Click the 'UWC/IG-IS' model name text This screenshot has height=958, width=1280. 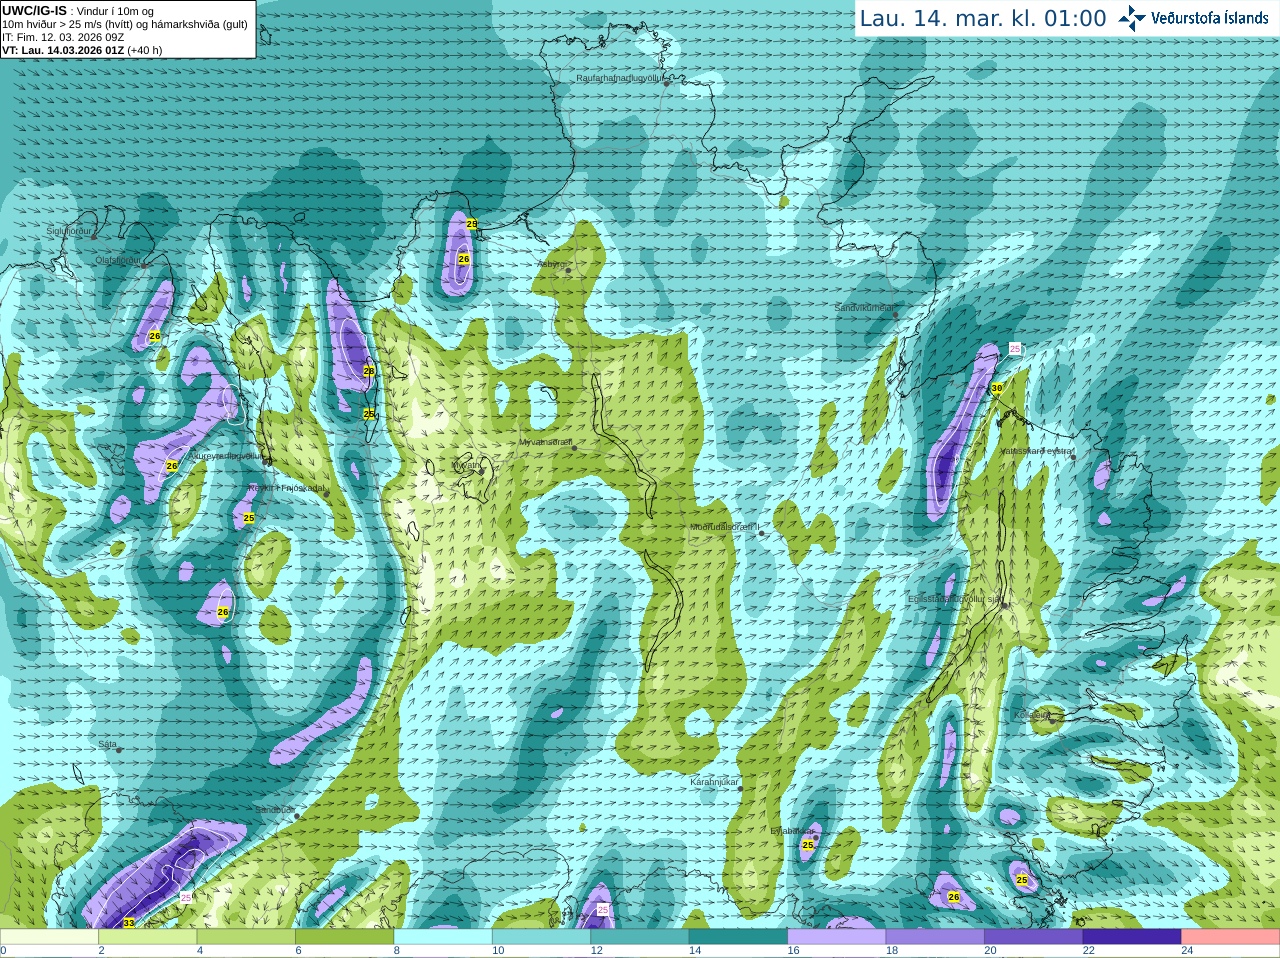click(34, 10)
